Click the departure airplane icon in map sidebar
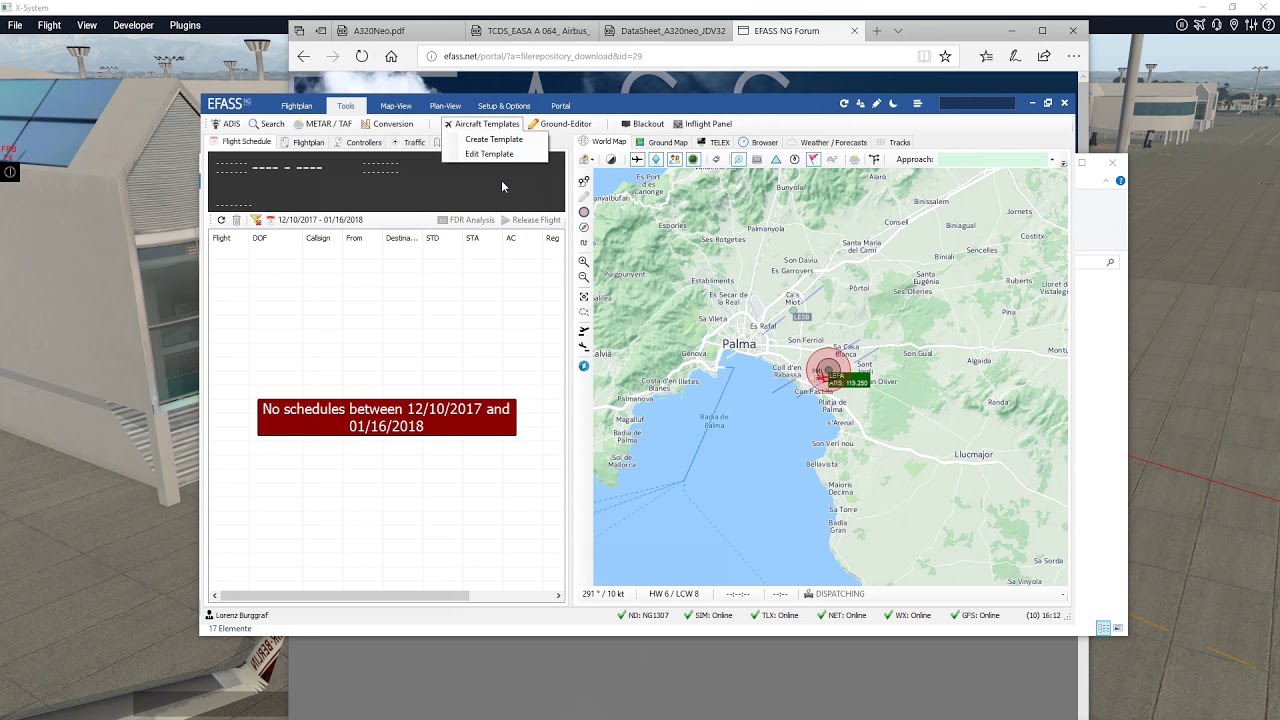This screenshot has width=1280, height=720. [x=584, y=331]
